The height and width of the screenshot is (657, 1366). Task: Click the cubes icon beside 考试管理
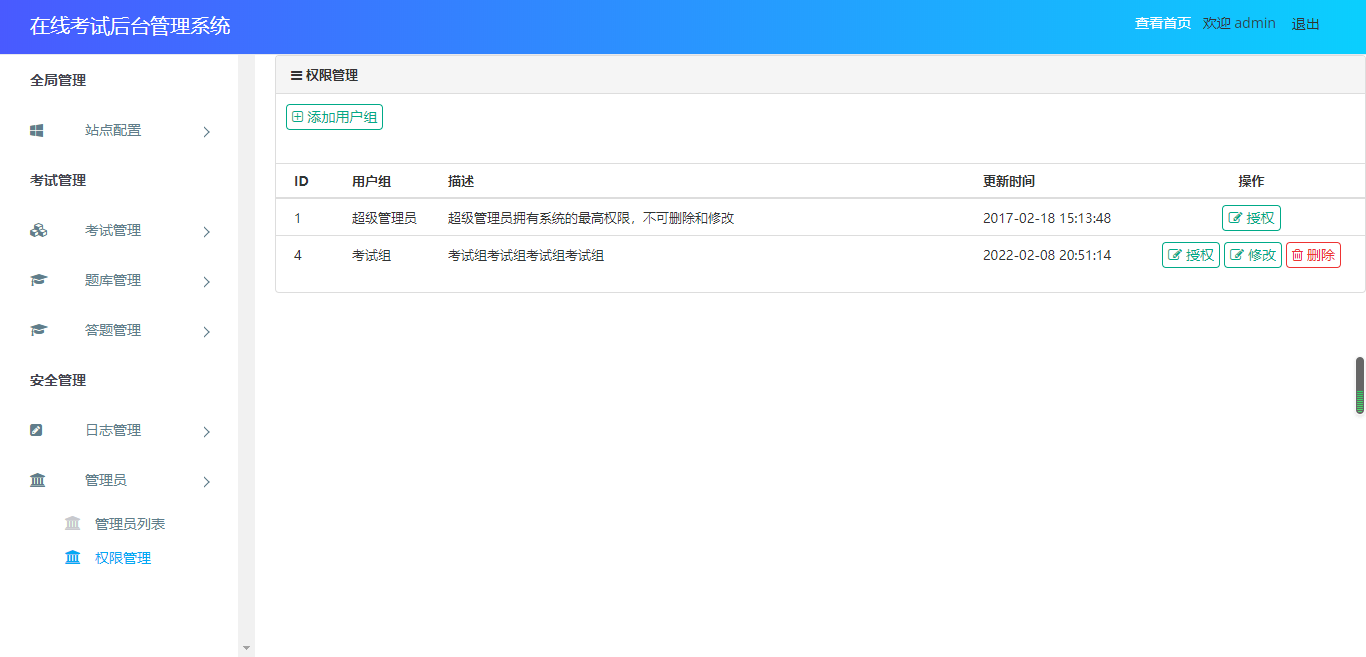(x=38, y=230)
